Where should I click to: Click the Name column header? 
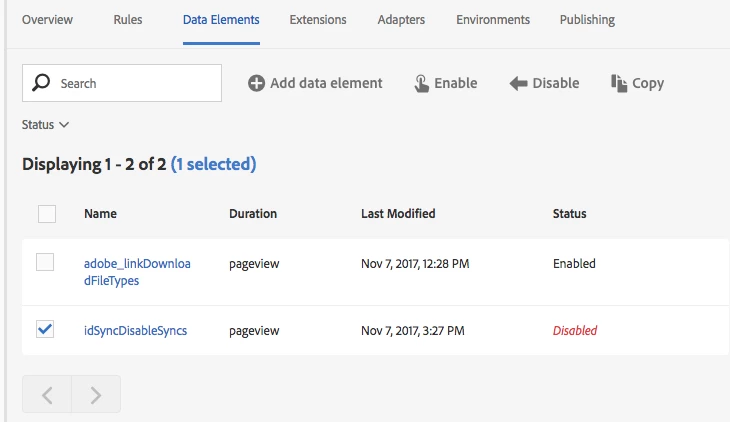click(101, 213)
